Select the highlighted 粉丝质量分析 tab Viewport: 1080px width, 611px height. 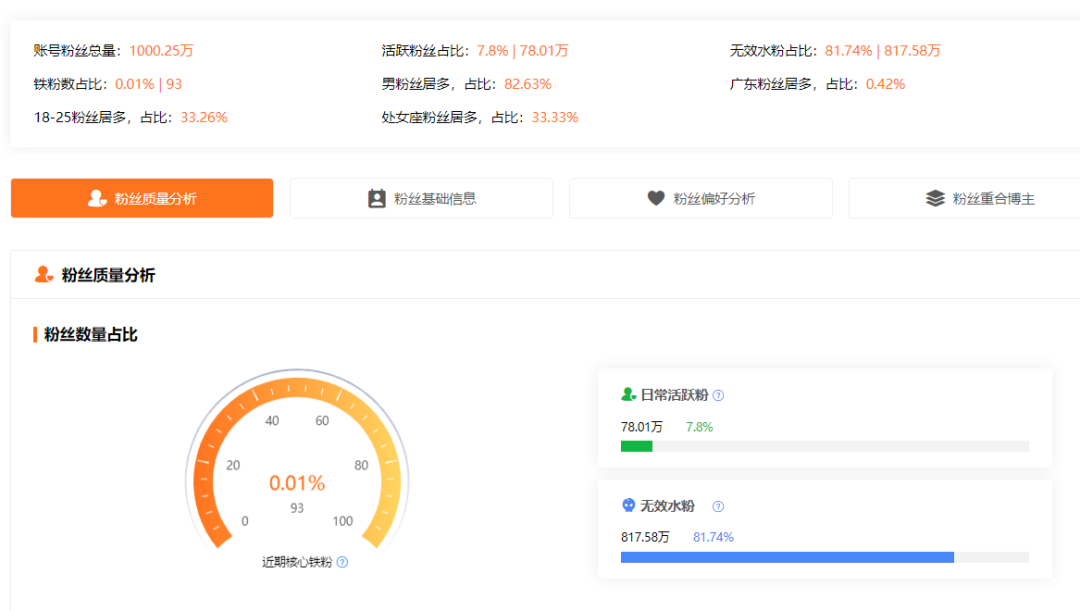tap(141, 198)
